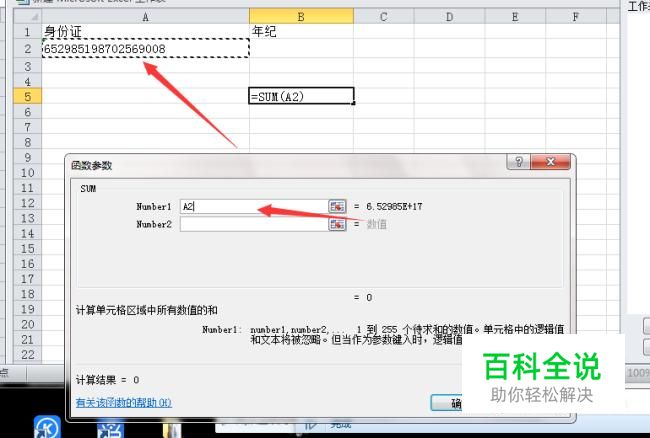The image size is (650, 438).
Task: Select row 10 header
Action: tap(27, 173)
